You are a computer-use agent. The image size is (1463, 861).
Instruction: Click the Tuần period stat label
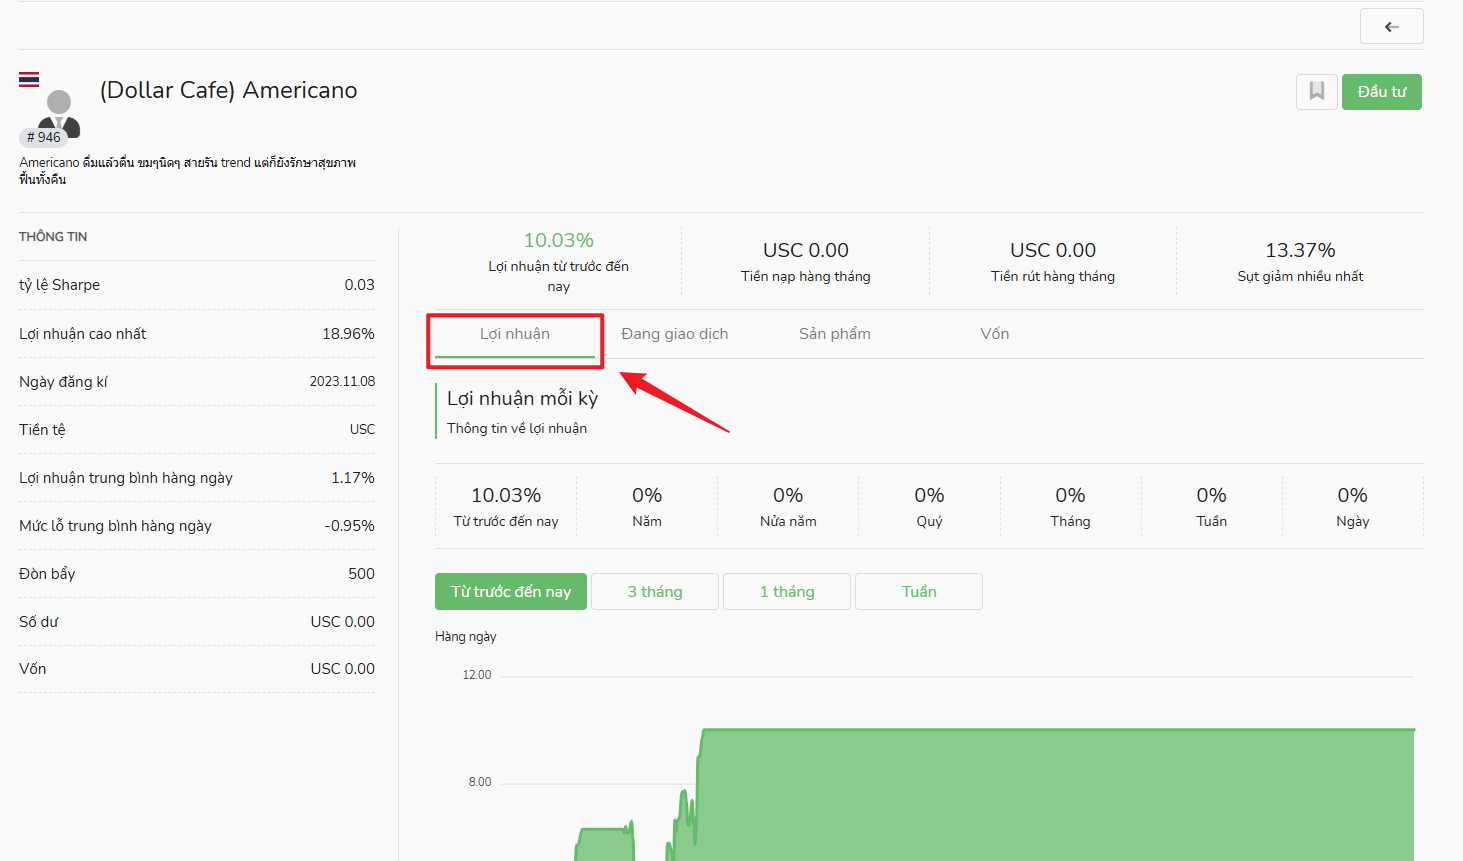pos(1211,521)
